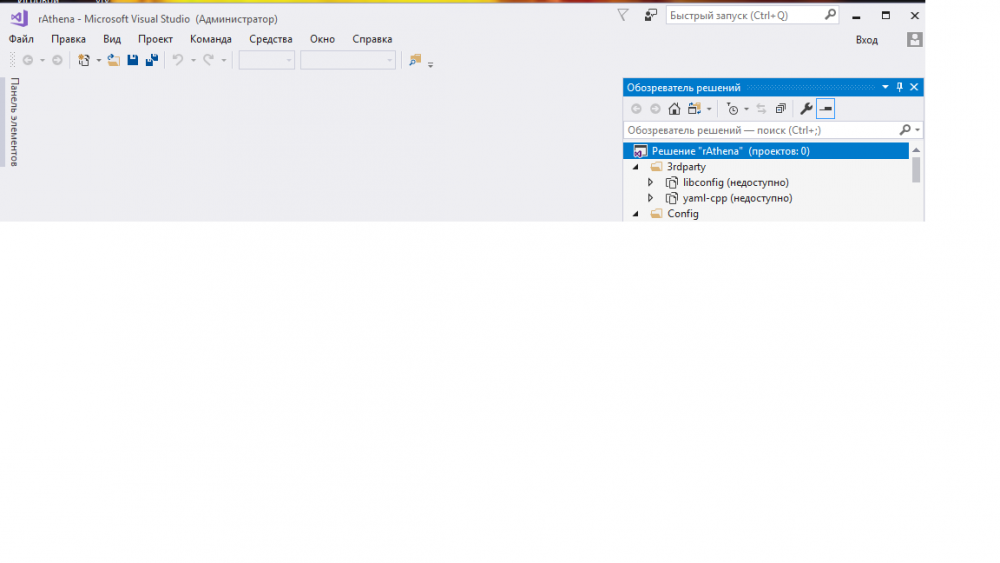The image size is (1000, 563).
Task: Click the Collapse All icon in Solution Explorer
Action: pos(780,109)
